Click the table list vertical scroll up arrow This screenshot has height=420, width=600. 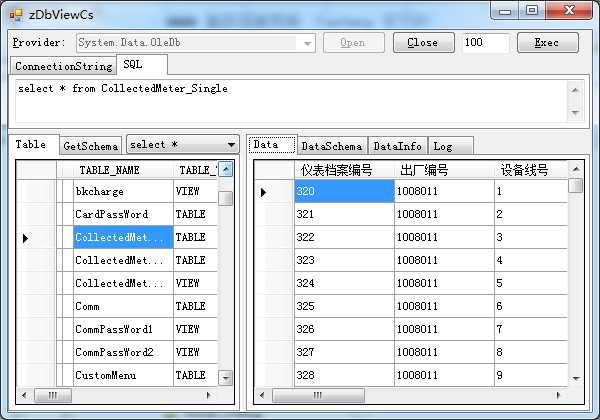pos(226,169)
